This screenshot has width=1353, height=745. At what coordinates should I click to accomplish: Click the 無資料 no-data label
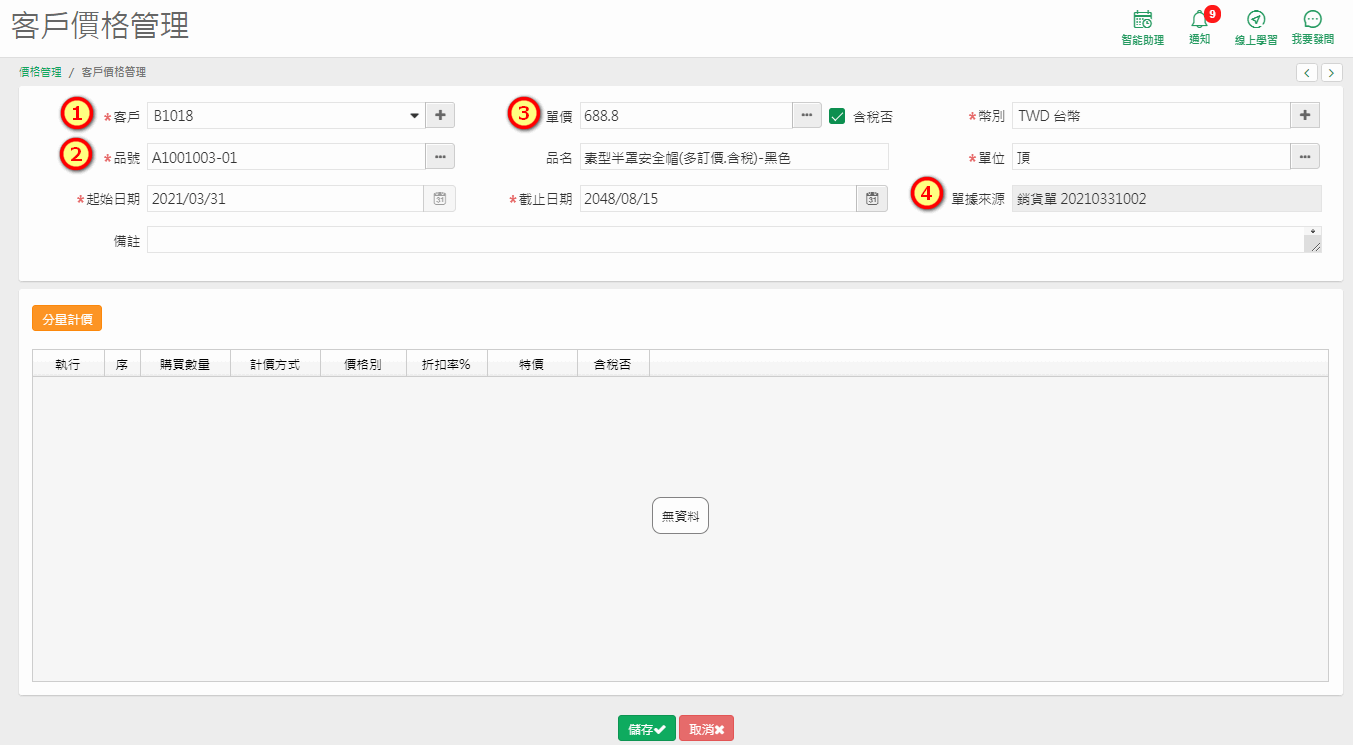(680, 516)
